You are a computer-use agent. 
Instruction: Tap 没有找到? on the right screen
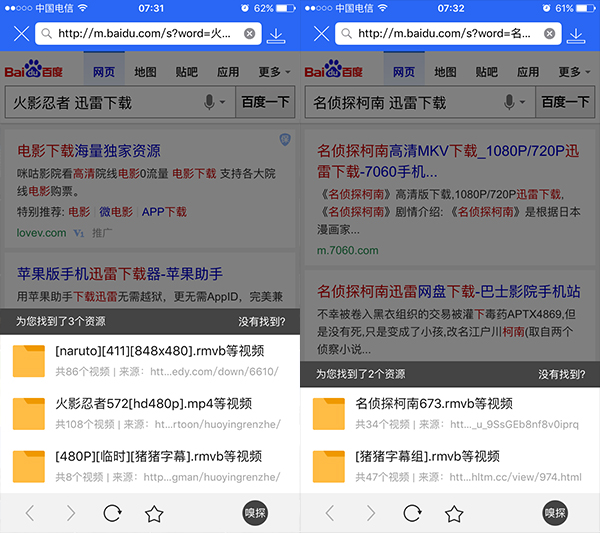pos(561,374)
